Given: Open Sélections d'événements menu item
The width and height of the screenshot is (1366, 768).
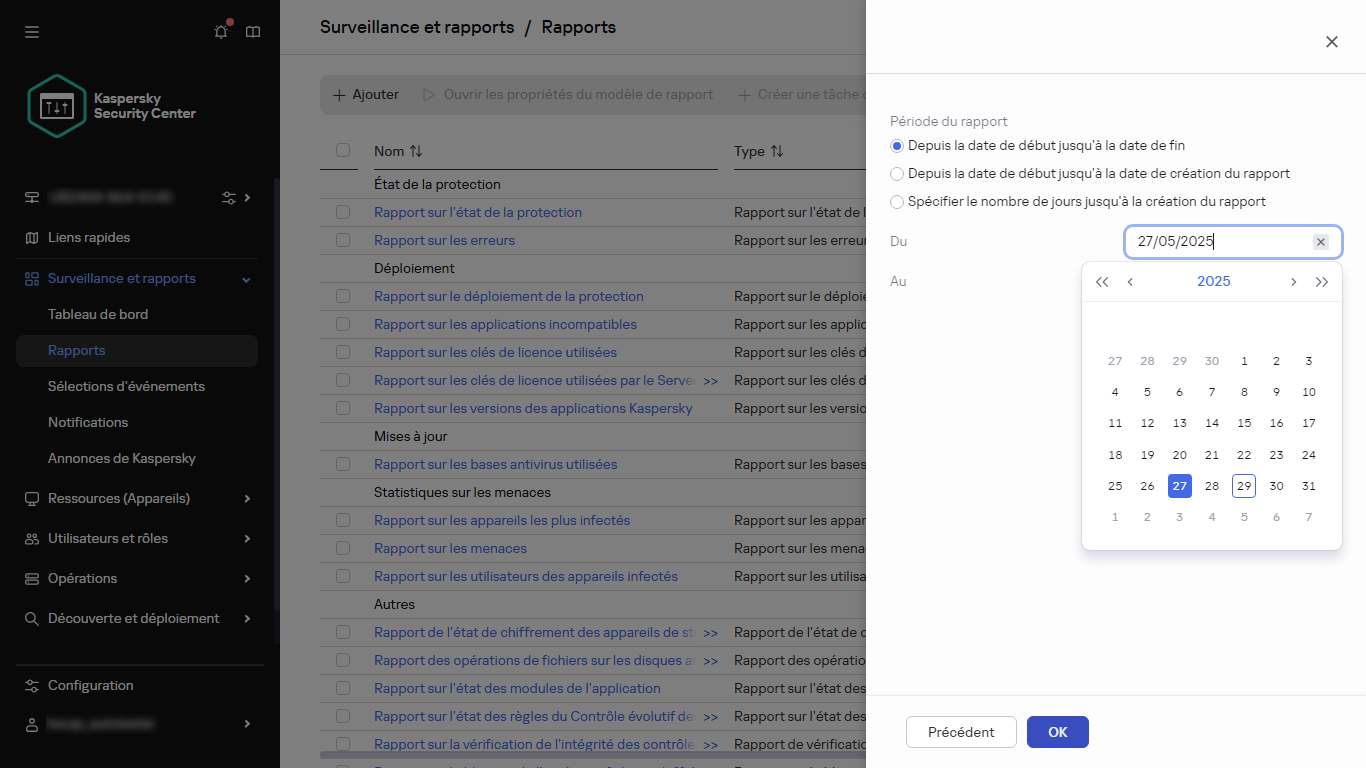Looking at the screenshot, I should [x=126, y=386].
